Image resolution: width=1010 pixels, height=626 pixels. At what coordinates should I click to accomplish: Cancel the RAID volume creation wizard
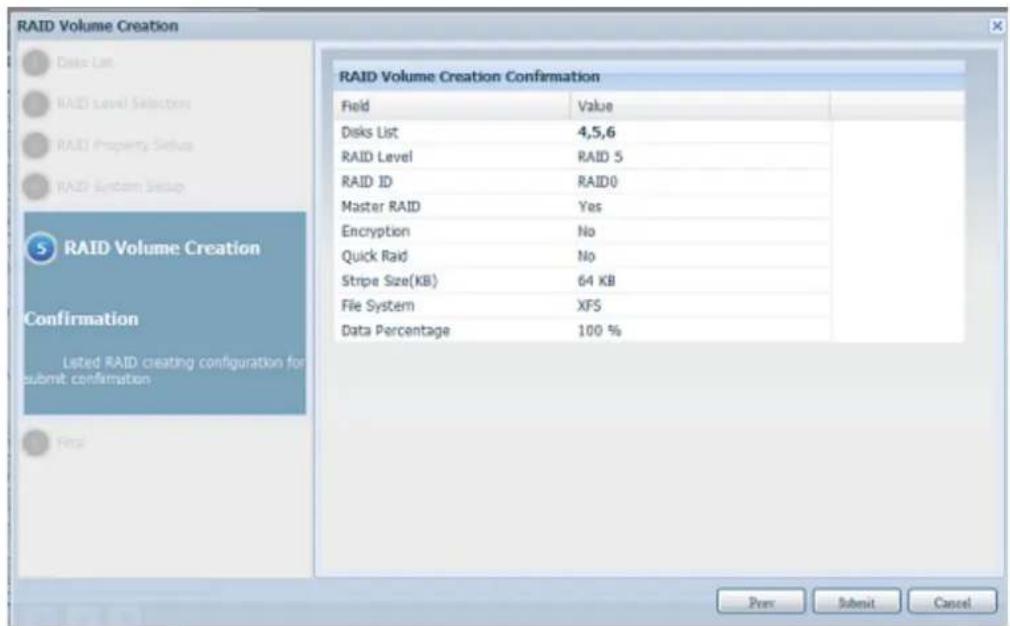pyautogui.click(x=952, y=602)
